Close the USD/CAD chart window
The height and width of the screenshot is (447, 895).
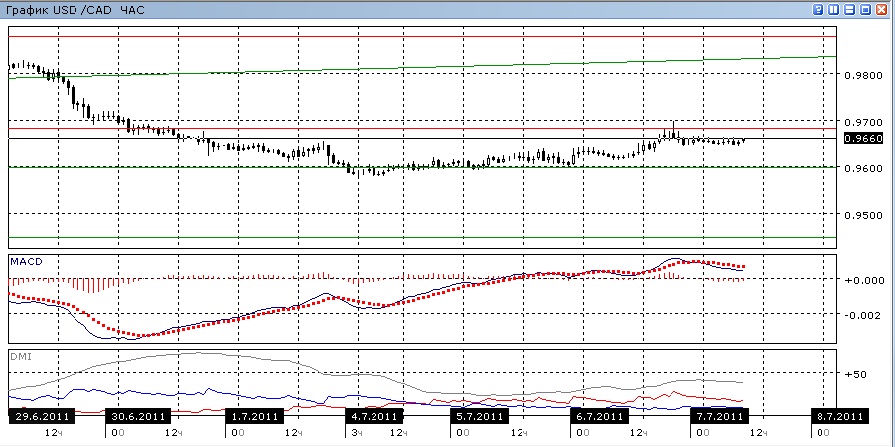[881, 10]
